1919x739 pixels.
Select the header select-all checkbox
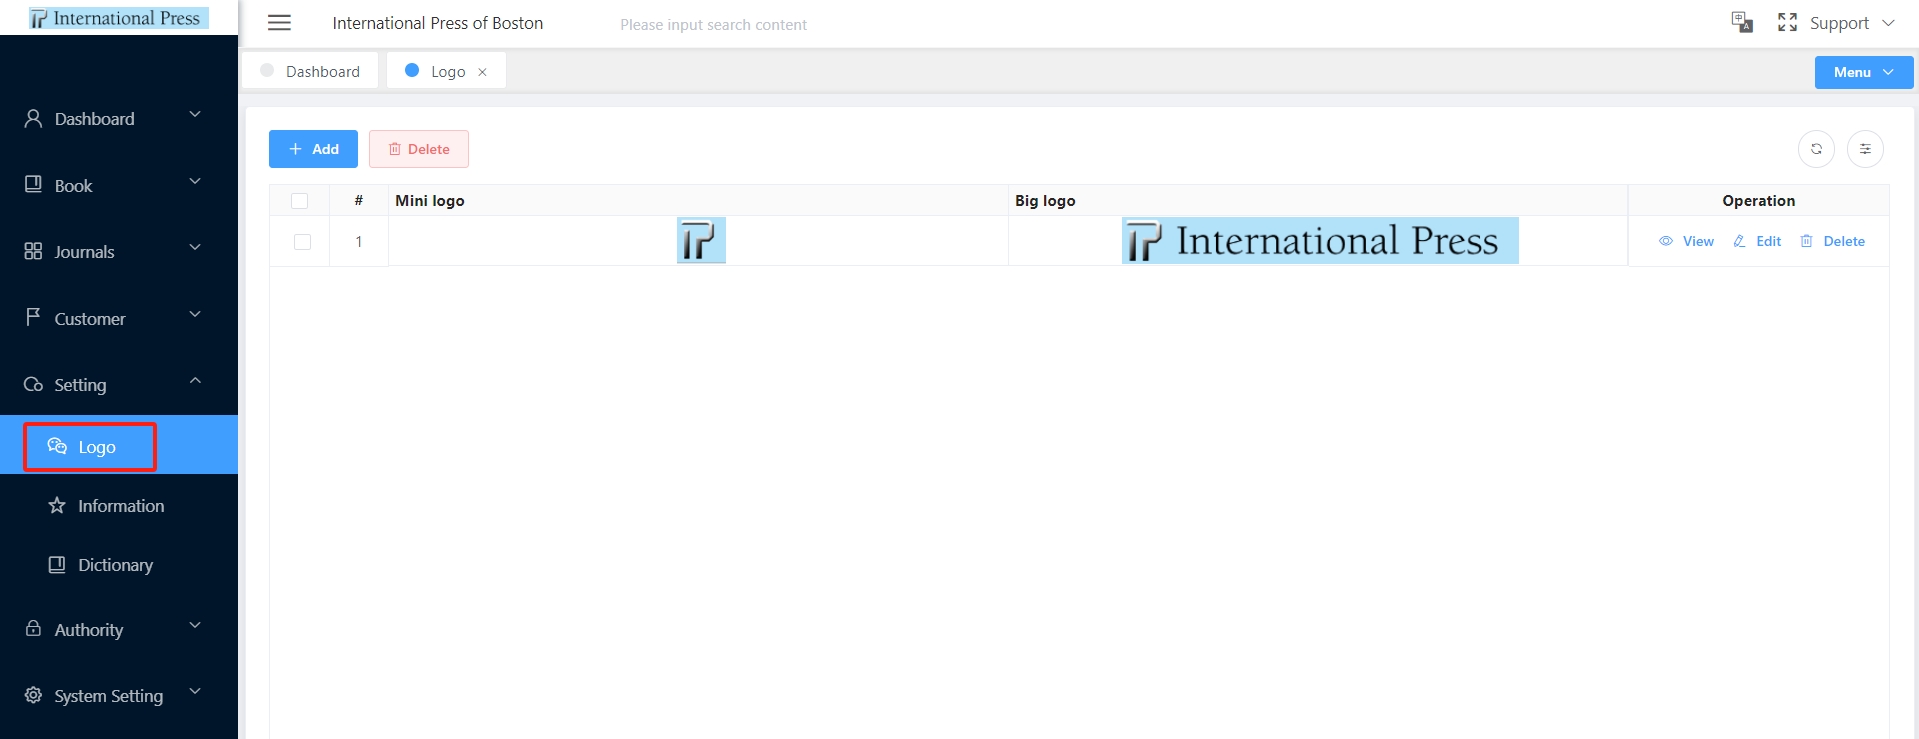pos(299,201)
